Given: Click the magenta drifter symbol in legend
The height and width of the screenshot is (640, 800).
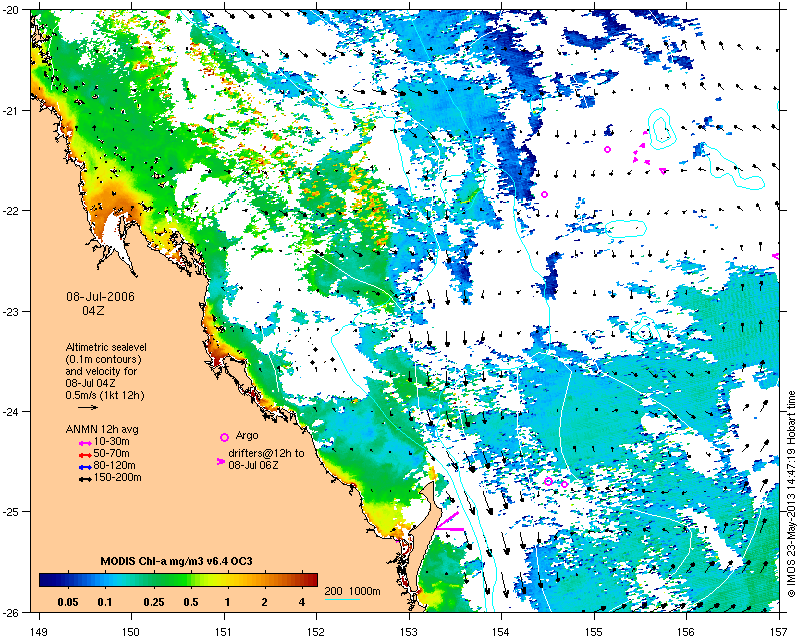Looking at the screenshot, I should (x=221, y=461).
